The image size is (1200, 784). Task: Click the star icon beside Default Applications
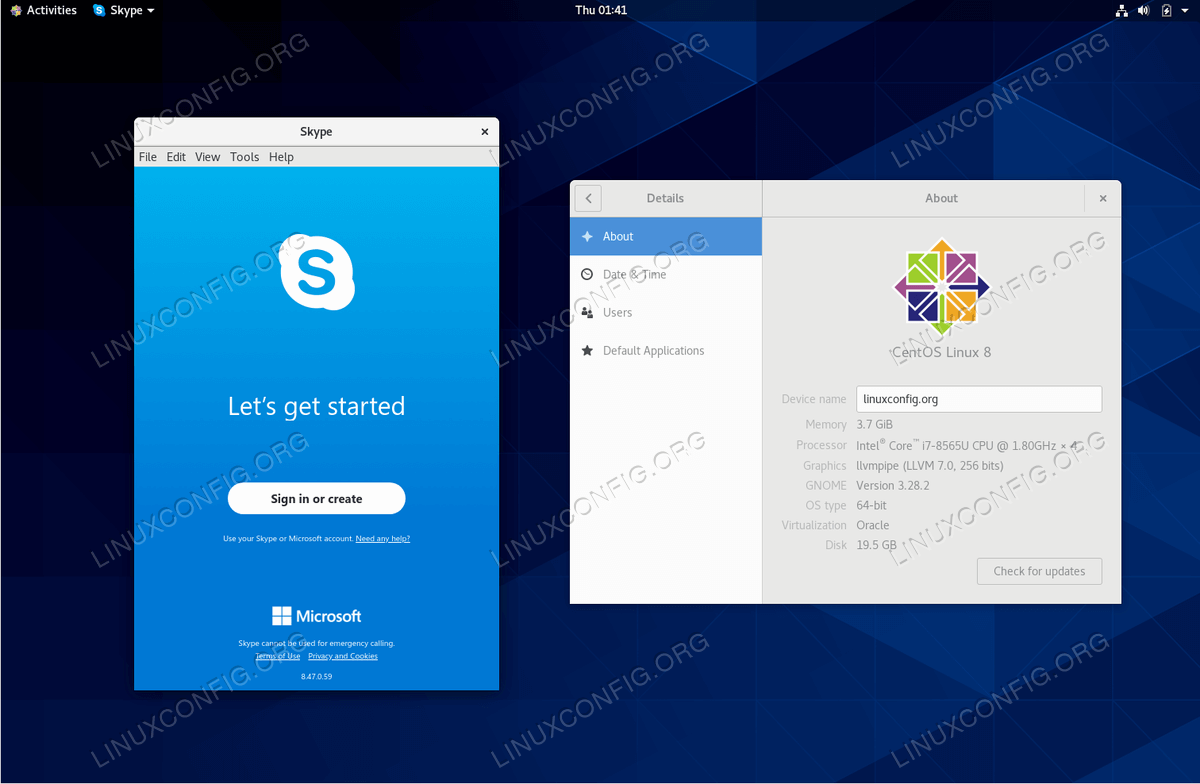coord(587,351)
